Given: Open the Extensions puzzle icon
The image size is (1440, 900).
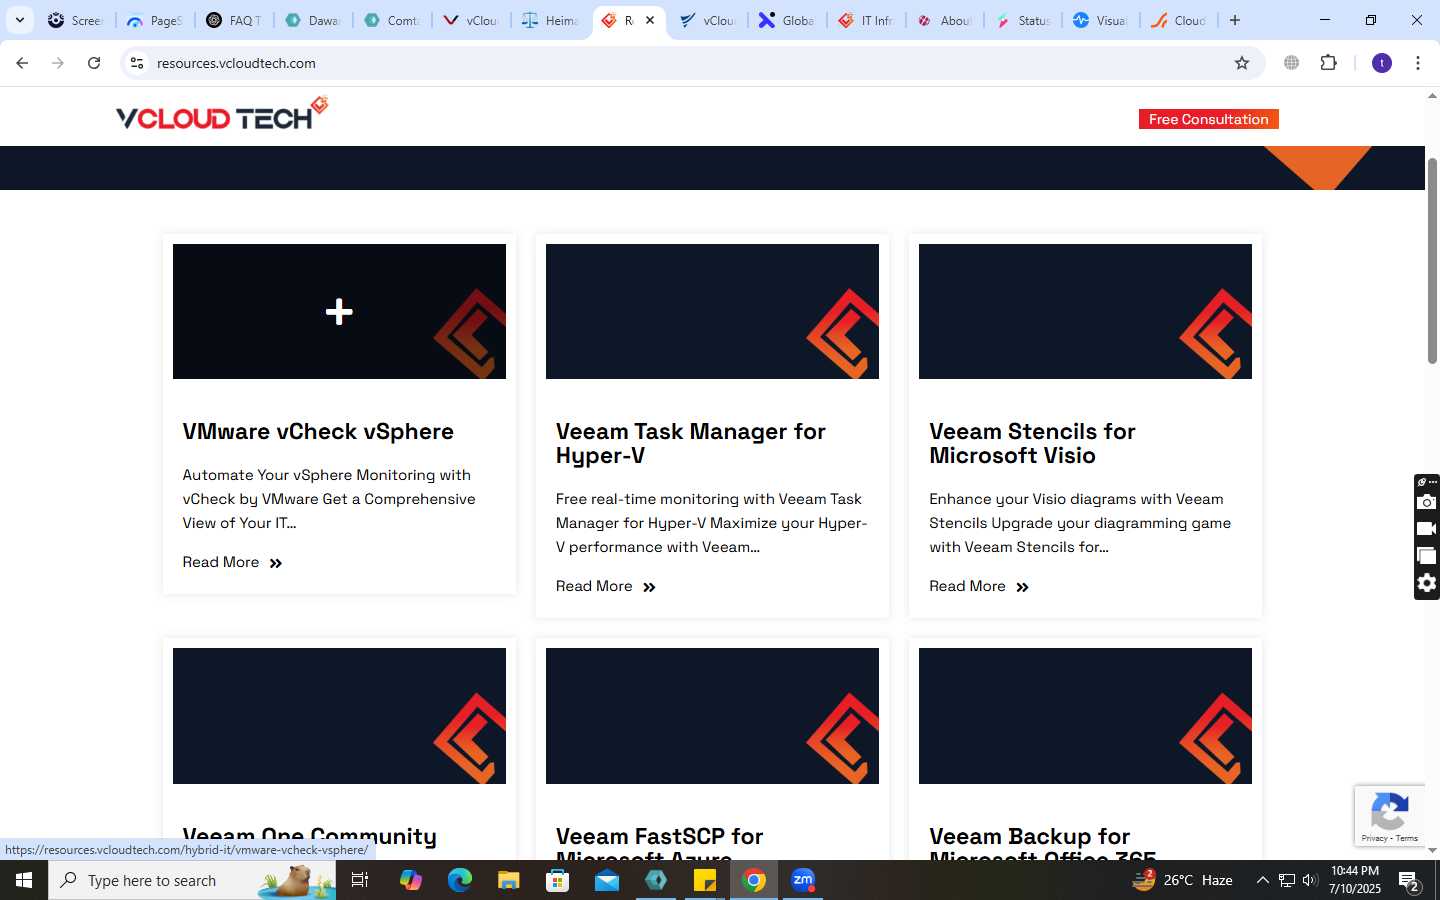Looking at the screenshot, I should 1329,63.
